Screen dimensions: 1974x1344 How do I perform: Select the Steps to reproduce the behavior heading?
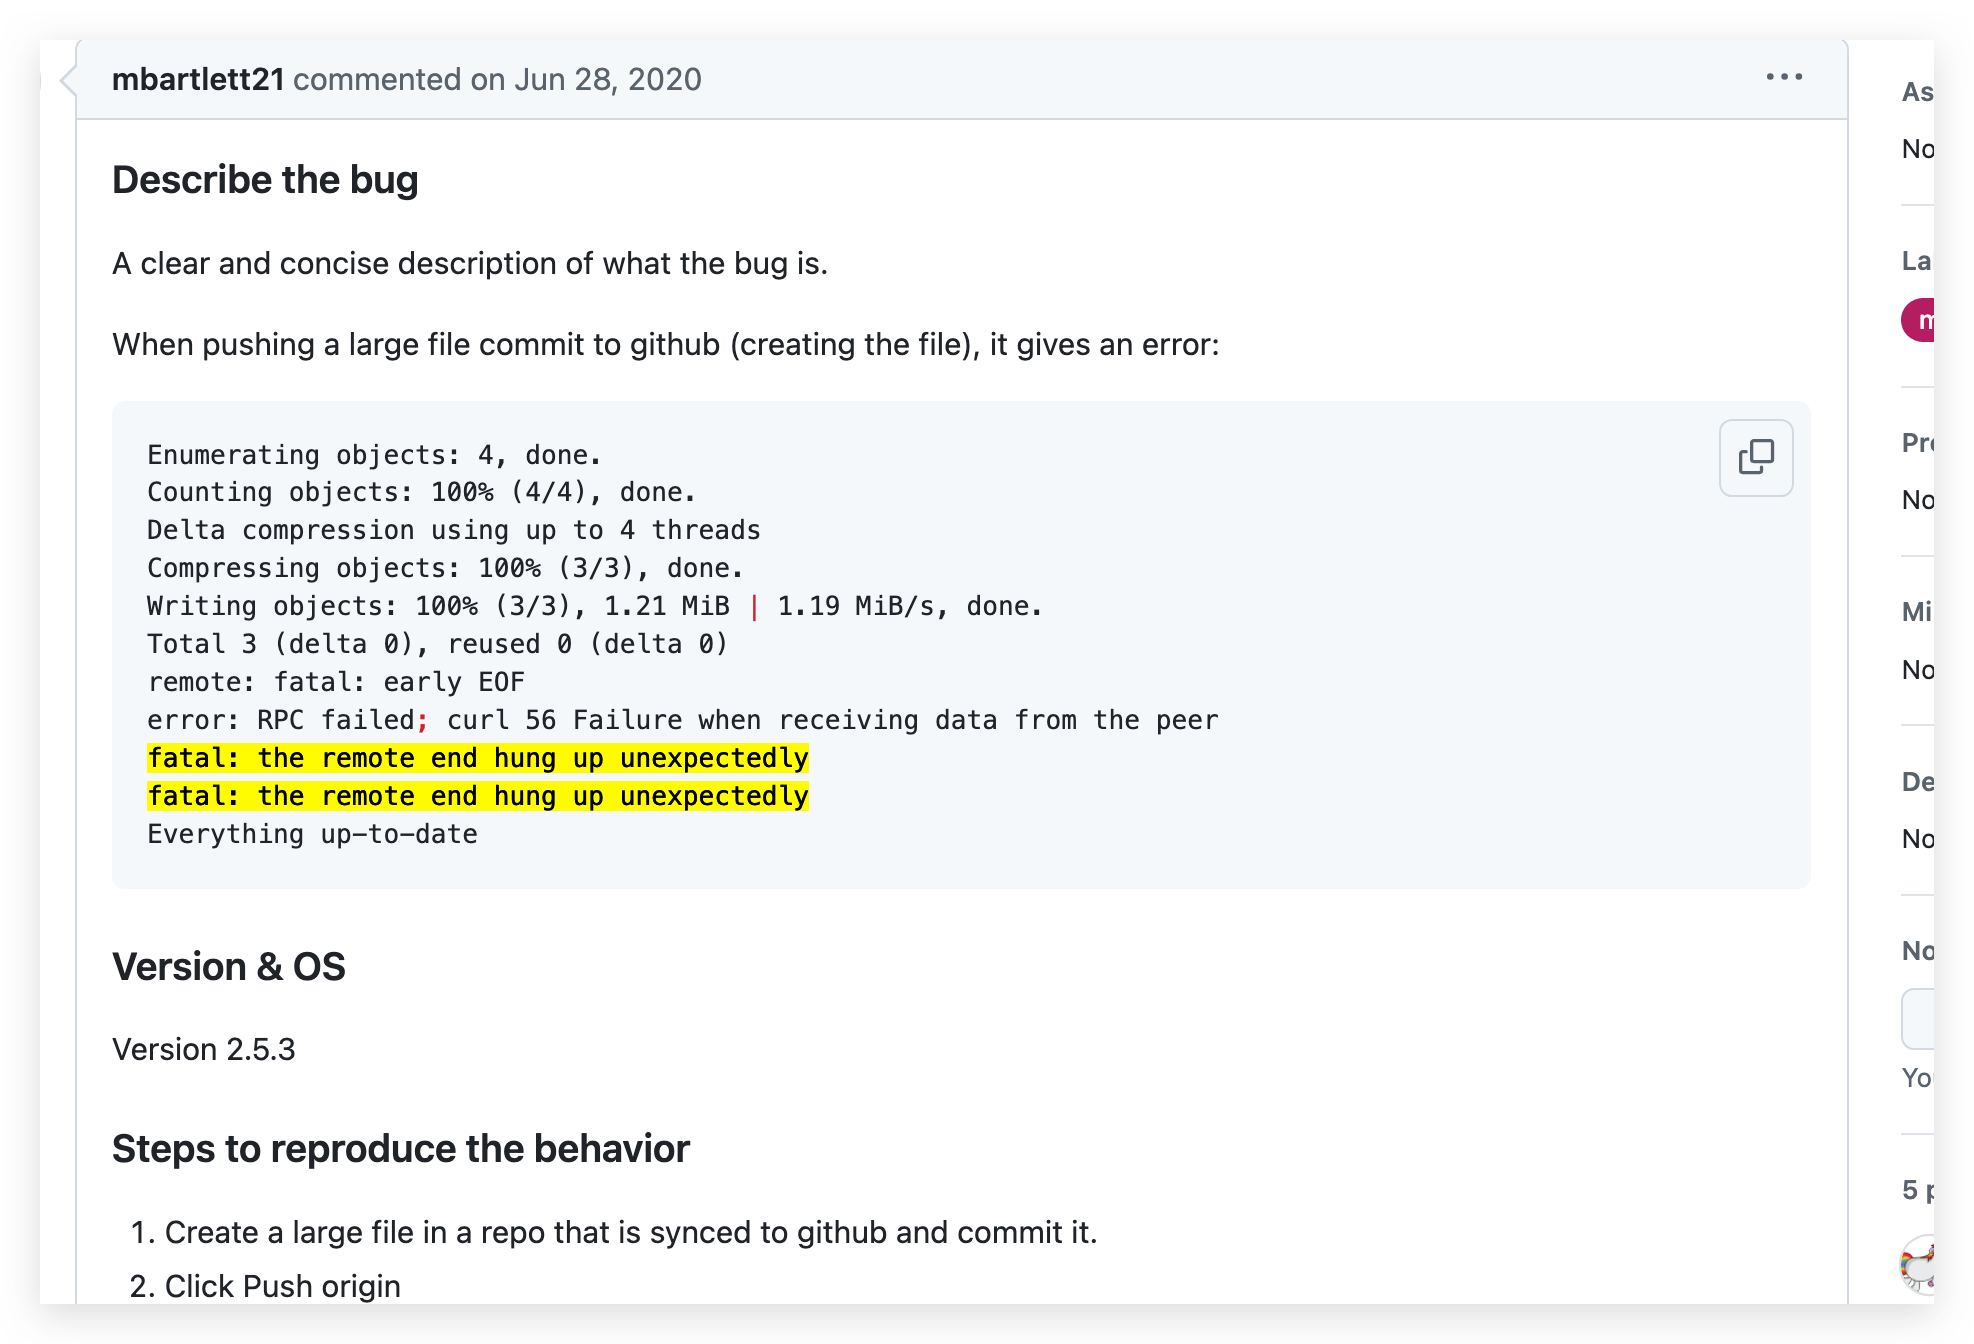401,1149
